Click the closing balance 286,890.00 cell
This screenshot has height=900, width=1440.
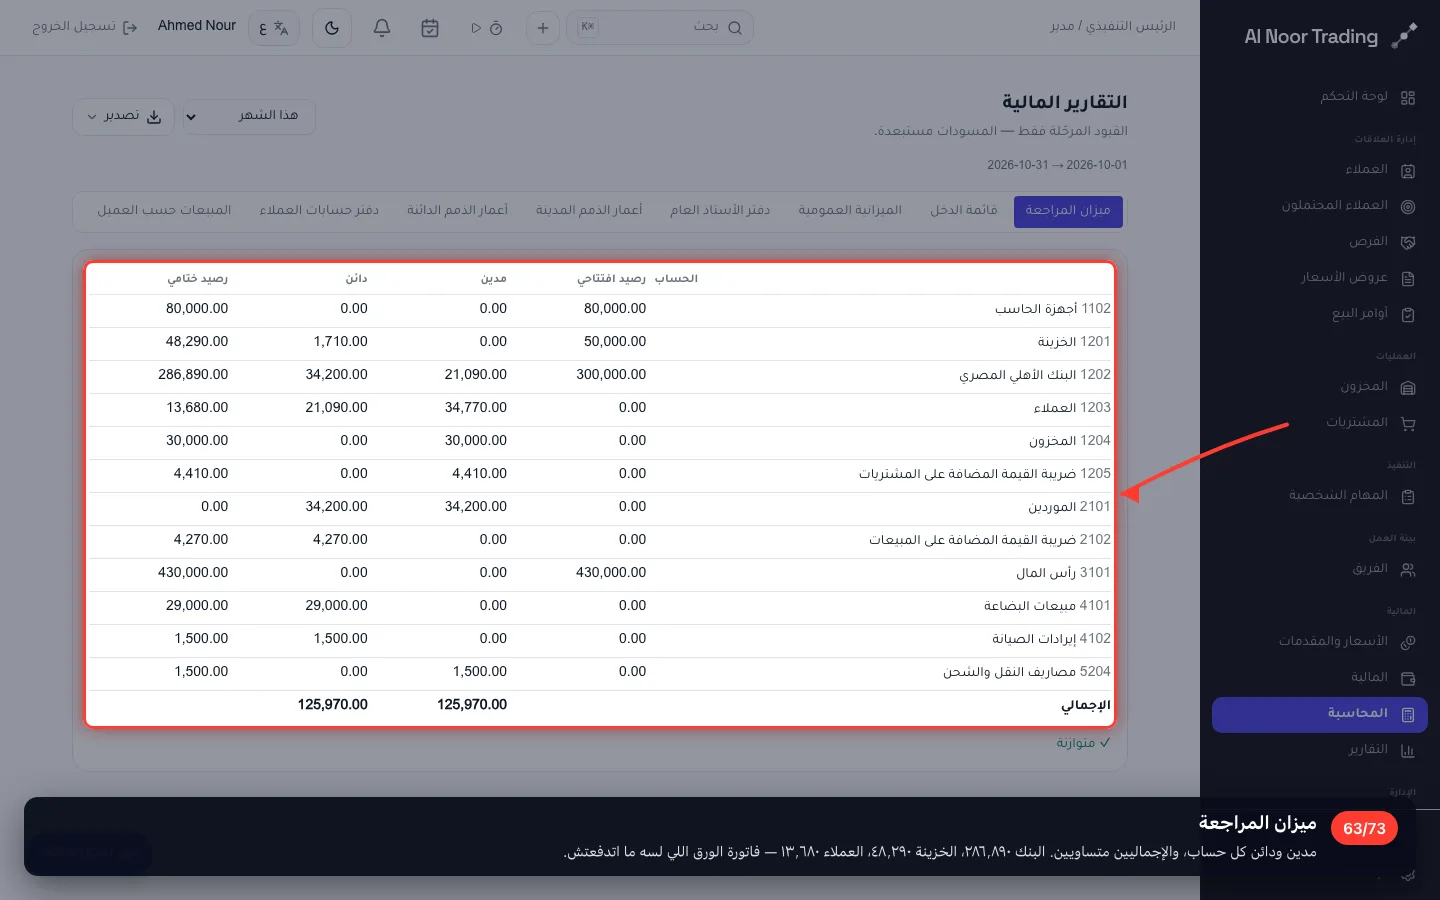pyautogui.click(x=193, y=374)
